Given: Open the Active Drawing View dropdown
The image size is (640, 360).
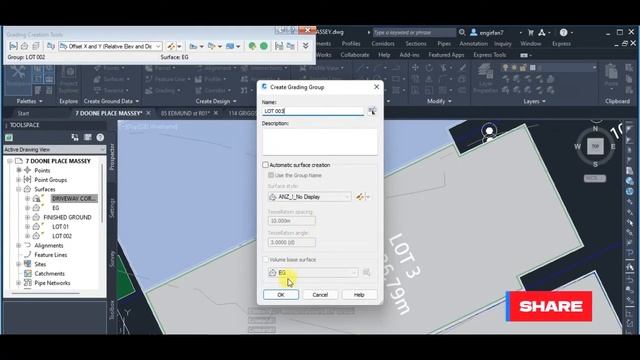Looking at the screenshot, I should (54, 150).
